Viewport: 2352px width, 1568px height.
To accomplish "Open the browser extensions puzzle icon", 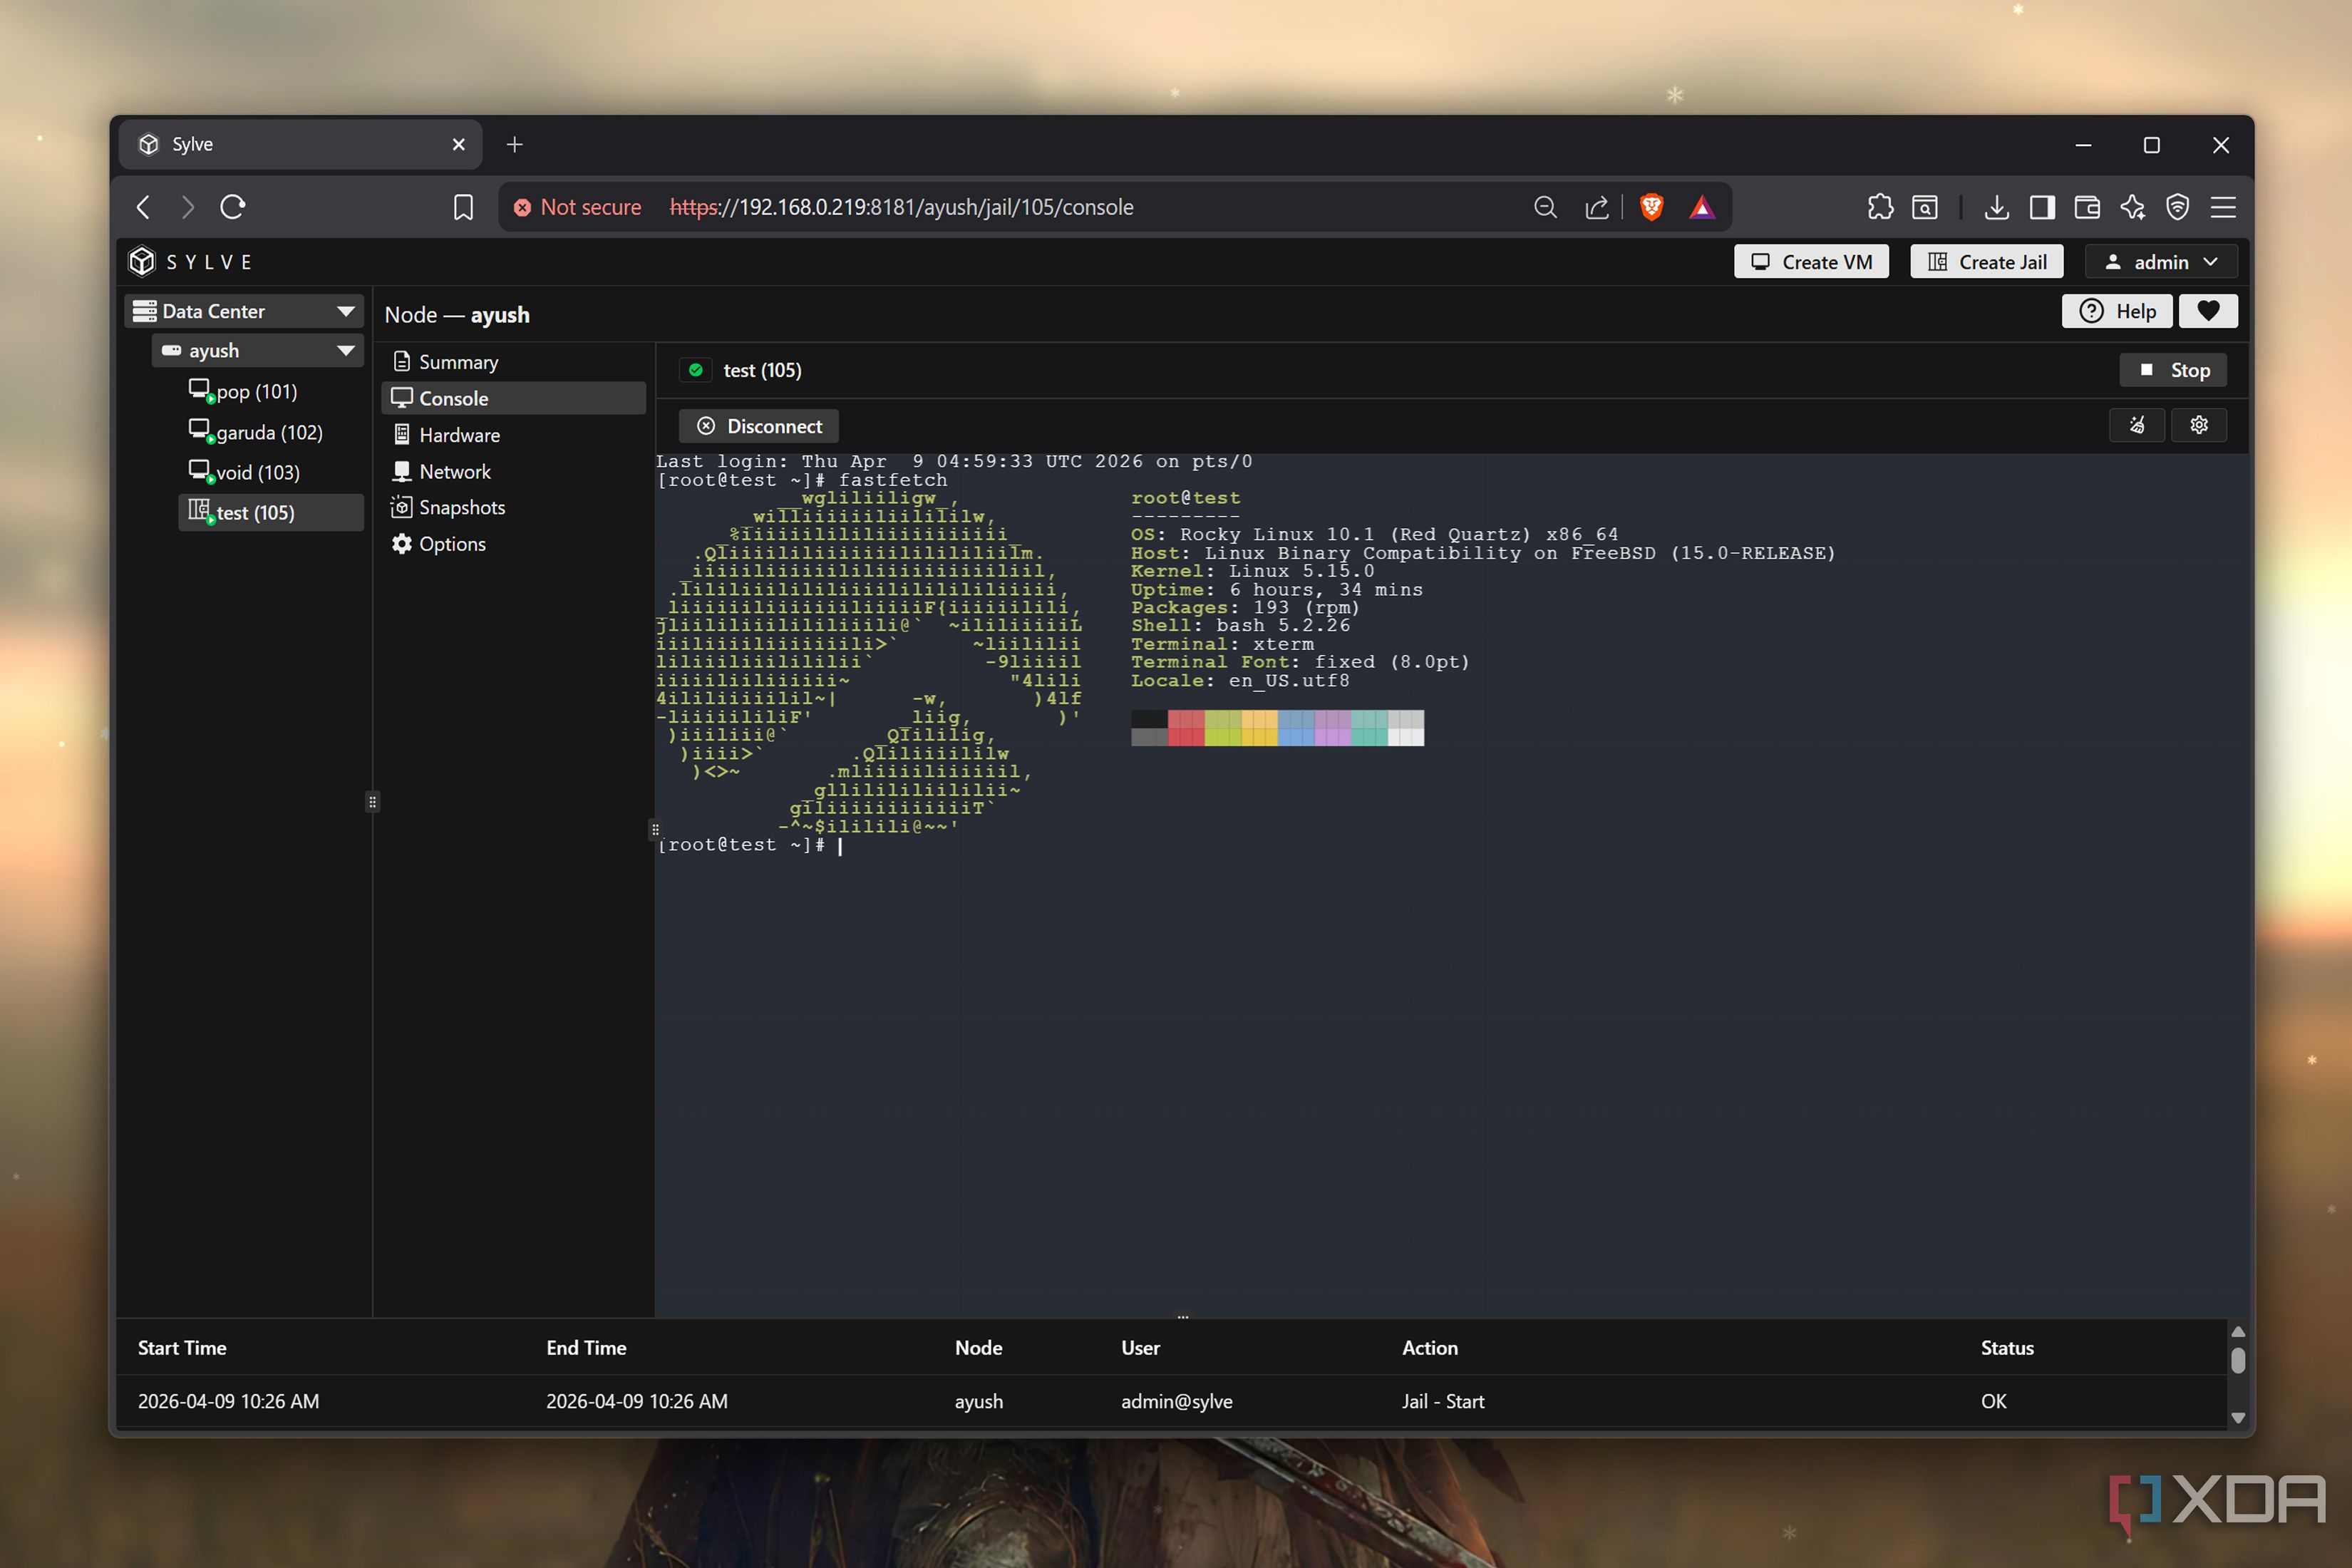I will click(x=1880, y=207).
